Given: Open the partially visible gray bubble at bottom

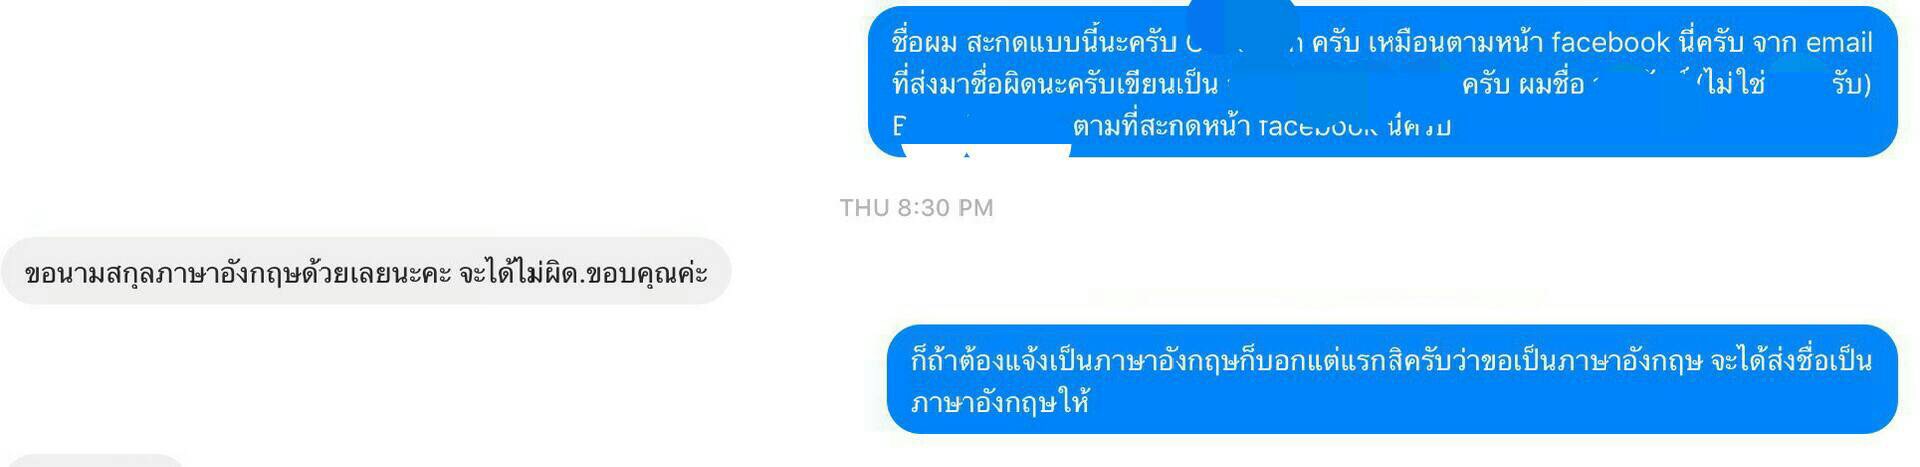Looking at the screenshot, I should click(94, 461).
